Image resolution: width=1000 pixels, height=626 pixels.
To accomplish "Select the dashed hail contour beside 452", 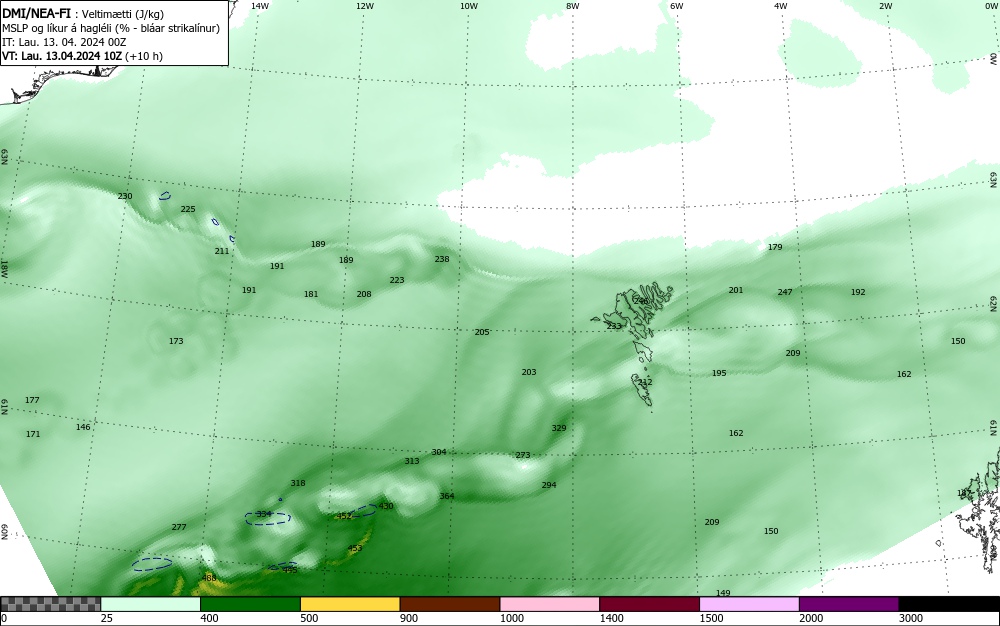I will 365,510.
